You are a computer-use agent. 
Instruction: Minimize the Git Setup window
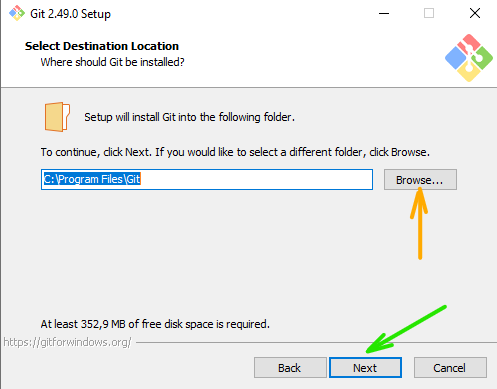tap(384, 13)
